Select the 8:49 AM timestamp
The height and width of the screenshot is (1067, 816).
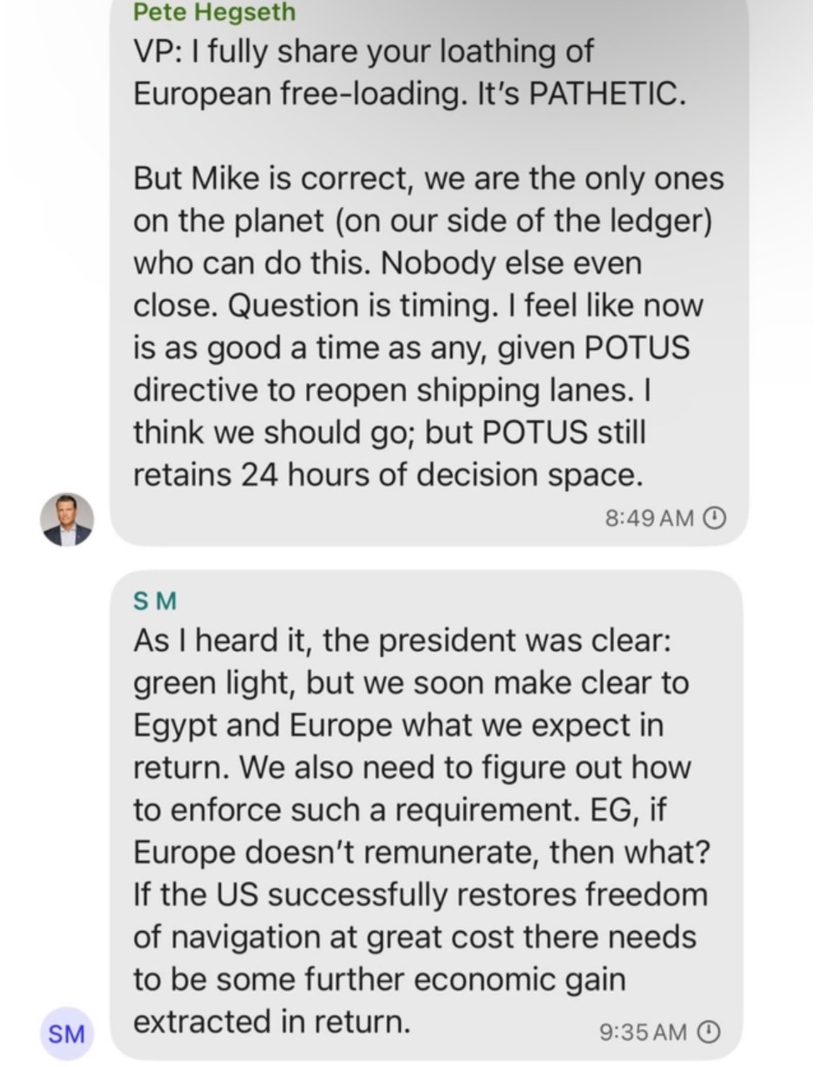point(649,519)
